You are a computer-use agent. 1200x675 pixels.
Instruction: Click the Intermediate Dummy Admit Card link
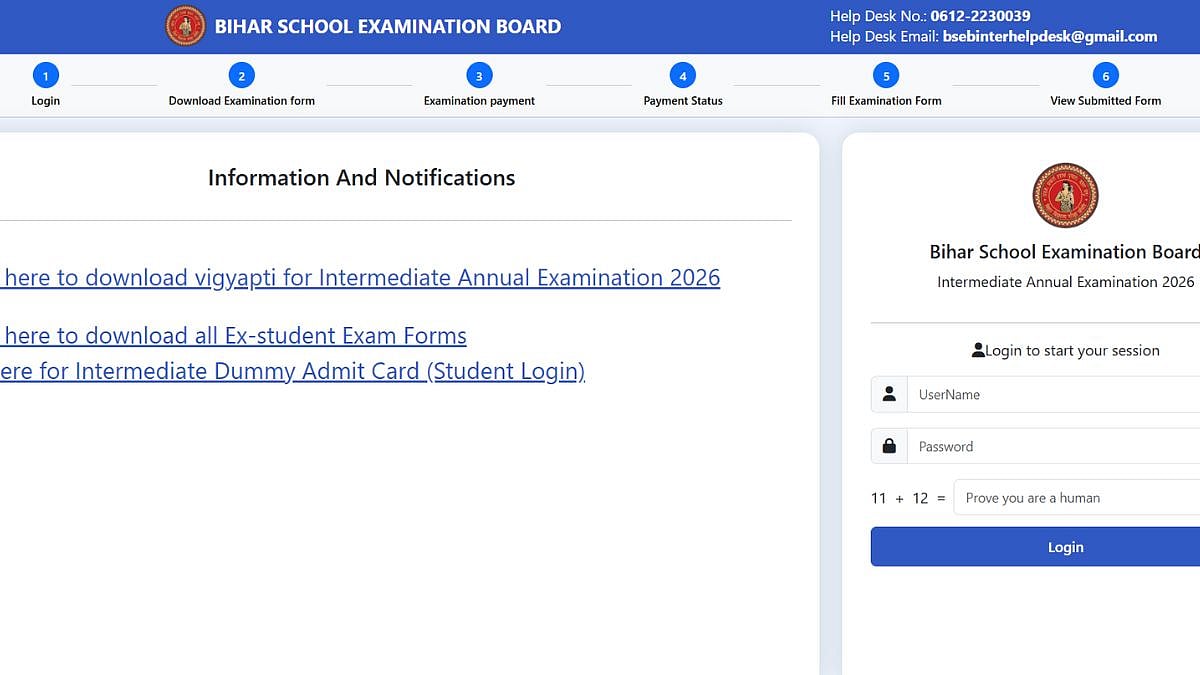click(x=292, y=371)
